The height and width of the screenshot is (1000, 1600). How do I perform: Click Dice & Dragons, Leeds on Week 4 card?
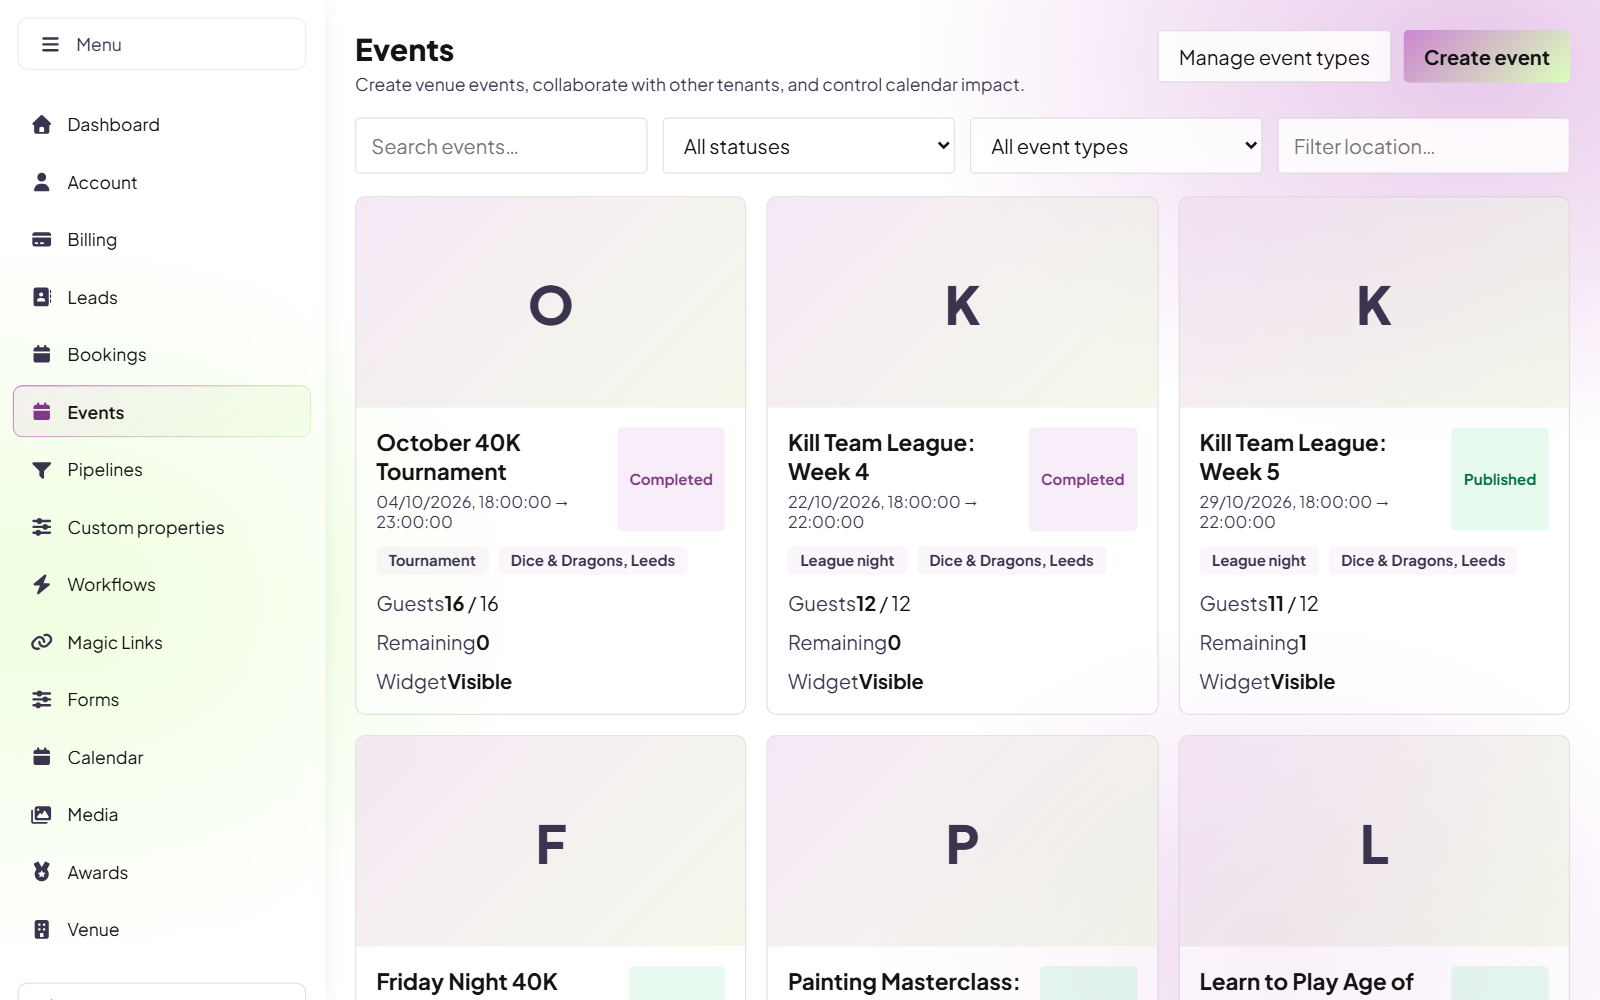pyautogui.click(x=1011, y=561)
